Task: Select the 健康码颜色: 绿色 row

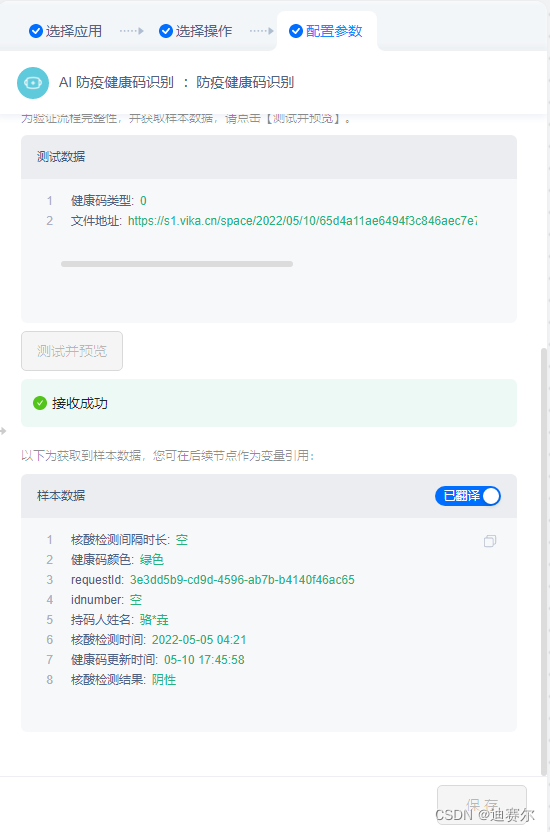Action: click(x=117, y=560)
